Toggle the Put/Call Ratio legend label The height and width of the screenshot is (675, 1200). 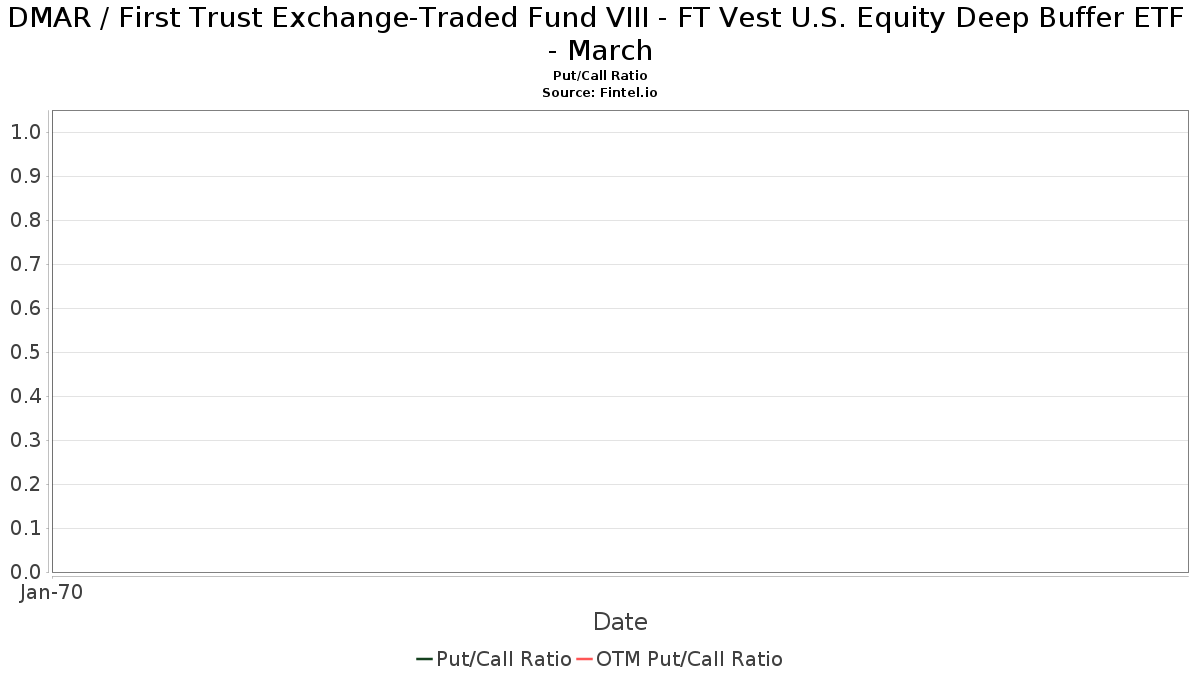pyautogui.click(x=504, y=659)
